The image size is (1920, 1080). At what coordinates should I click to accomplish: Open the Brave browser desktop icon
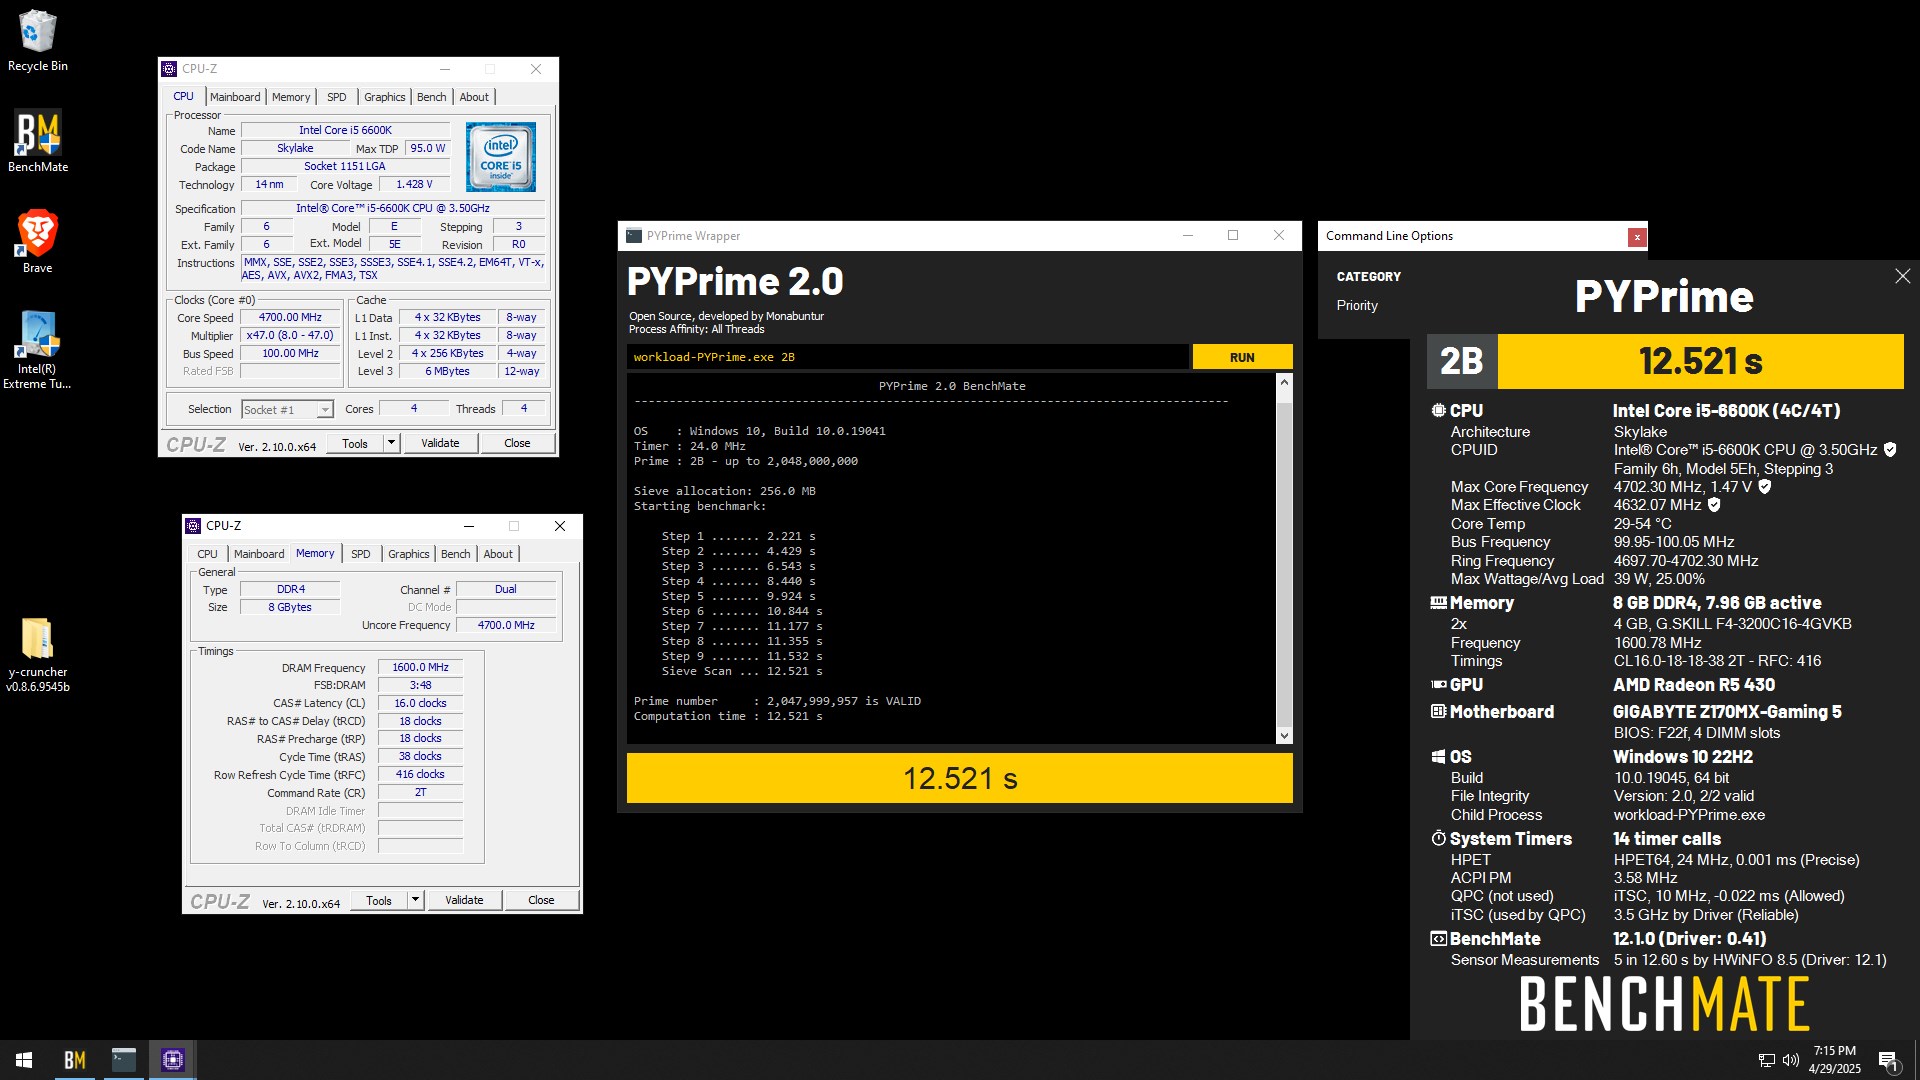coord(38,242)
